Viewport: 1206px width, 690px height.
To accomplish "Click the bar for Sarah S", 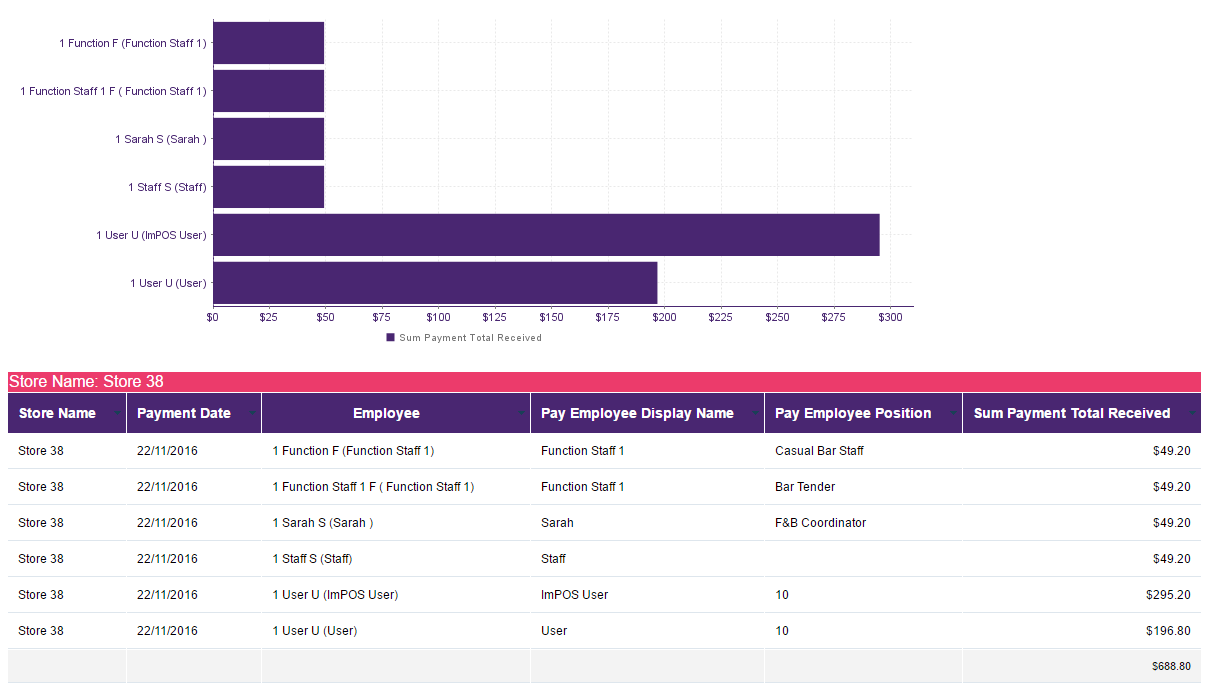I will pos(268,139).
